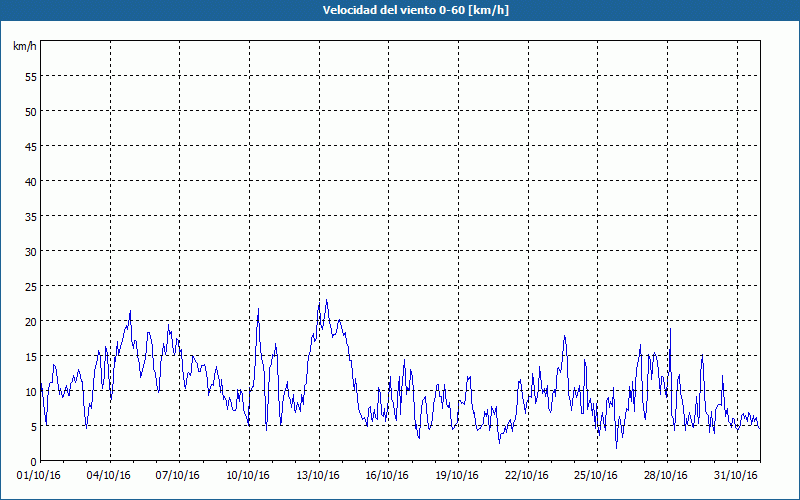Screen dimensions: 800x500
Task: Click the y-axis value 45
Action: tap(31, 146)
